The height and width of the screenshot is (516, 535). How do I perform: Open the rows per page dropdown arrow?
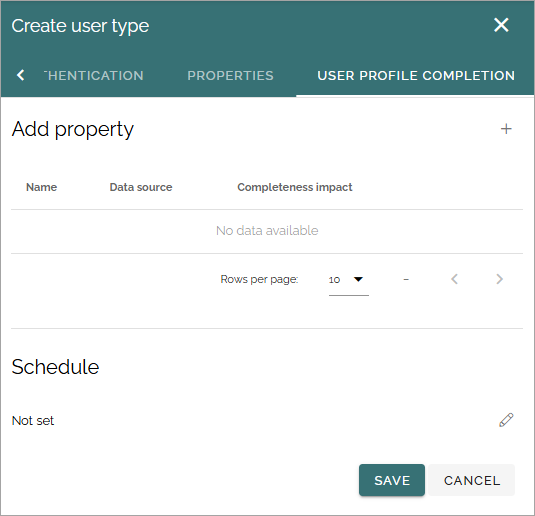358,279
